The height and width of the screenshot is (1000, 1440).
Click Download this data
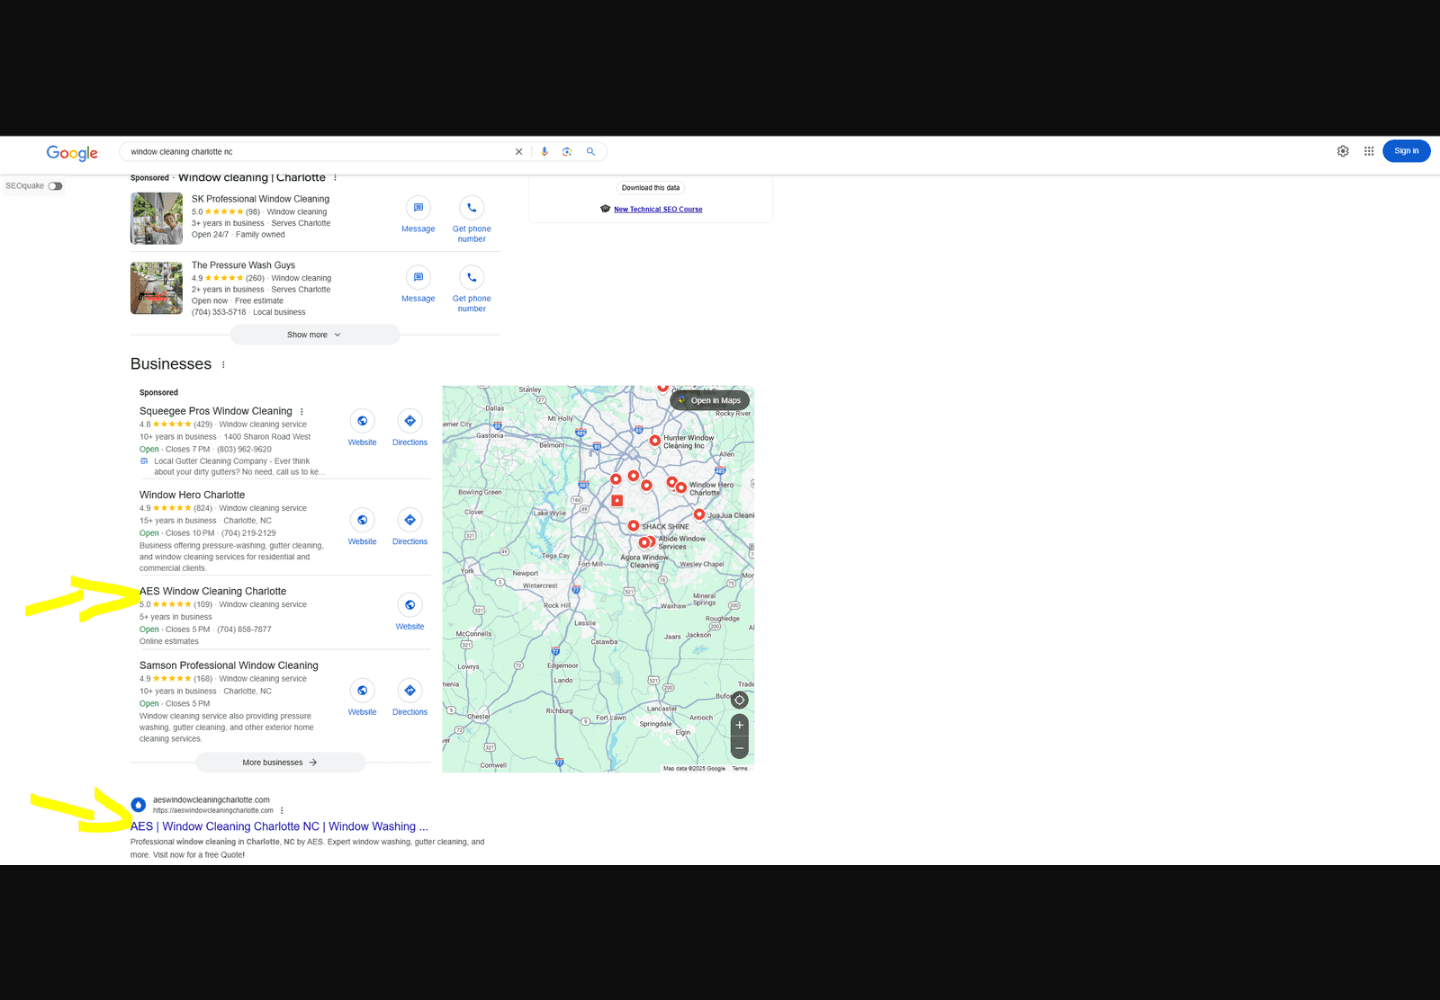650,188
